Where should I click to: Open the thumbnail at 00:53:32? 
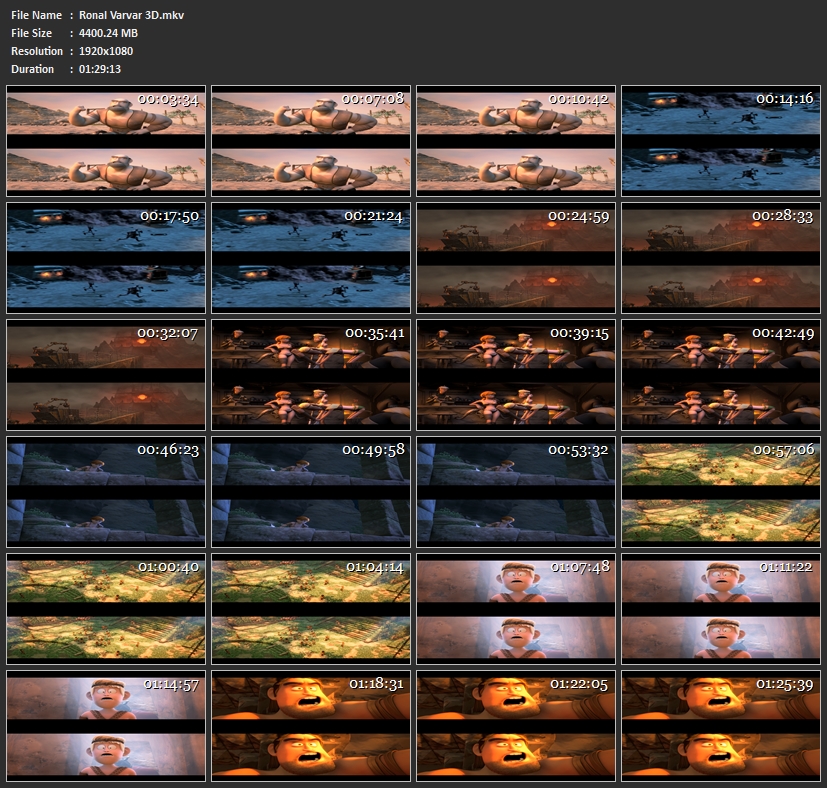tap(516, 492)
